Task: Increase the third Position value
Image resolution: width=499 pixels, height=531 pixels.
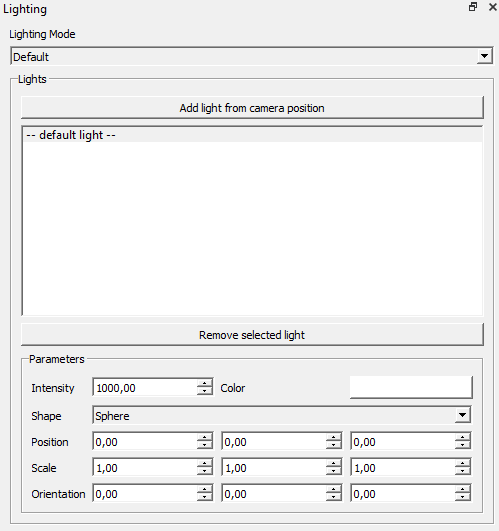Action: pos(462,437)
